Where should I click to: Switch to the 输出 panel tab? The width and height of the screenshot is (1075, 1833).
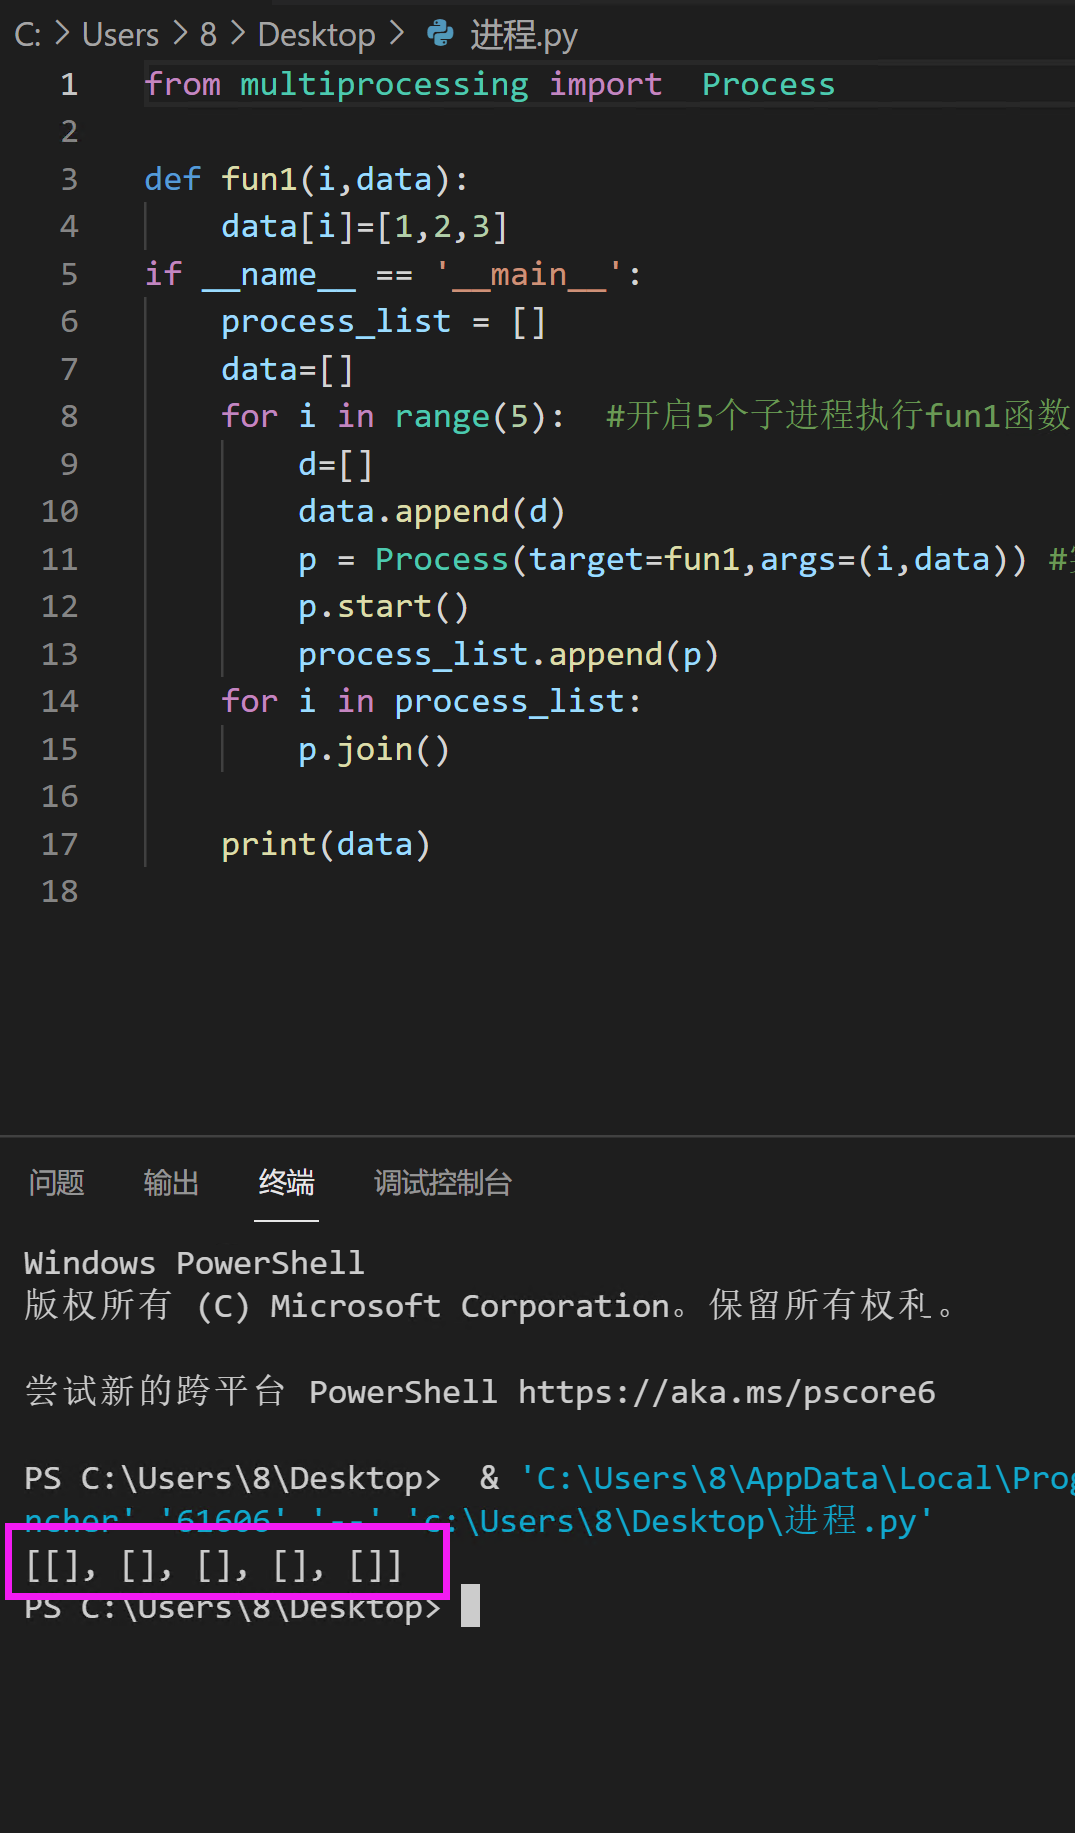point(171,1183)
